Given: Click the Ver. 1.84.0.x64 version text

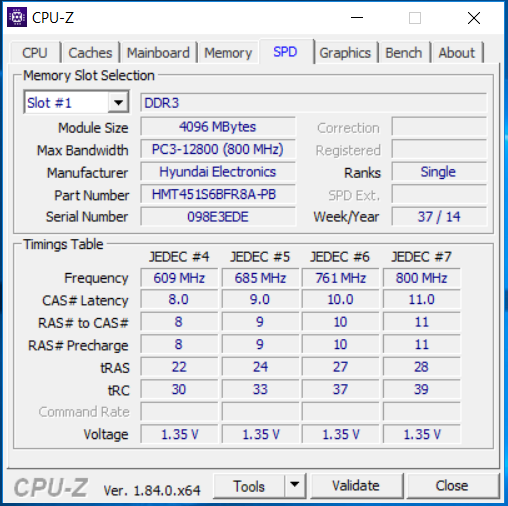Looking at the screenshot, I should [x=152, y=490].
